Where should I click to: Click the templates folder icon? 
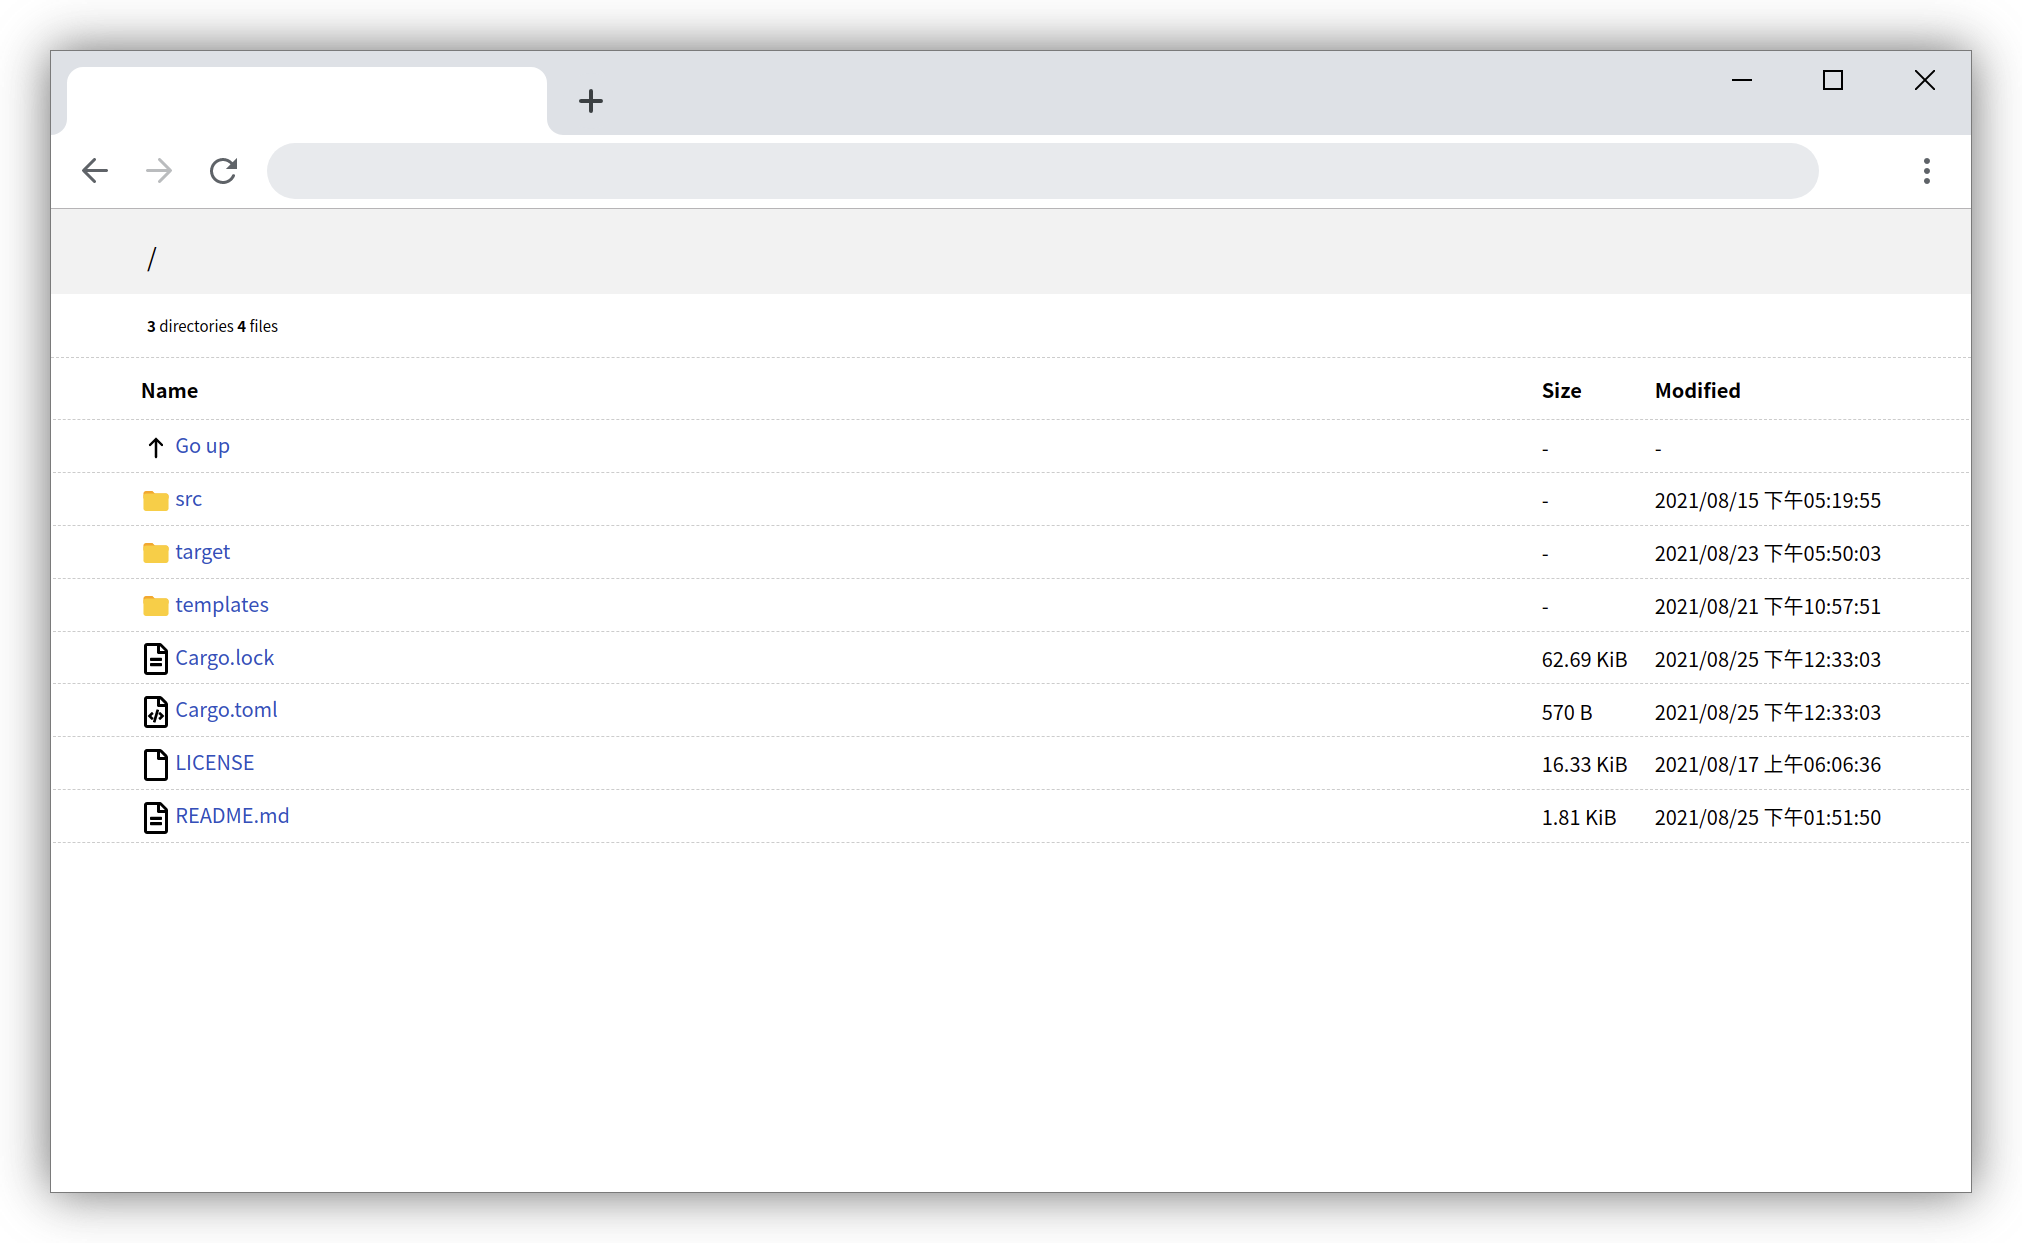pyautogui.click(x=155, y=606)
